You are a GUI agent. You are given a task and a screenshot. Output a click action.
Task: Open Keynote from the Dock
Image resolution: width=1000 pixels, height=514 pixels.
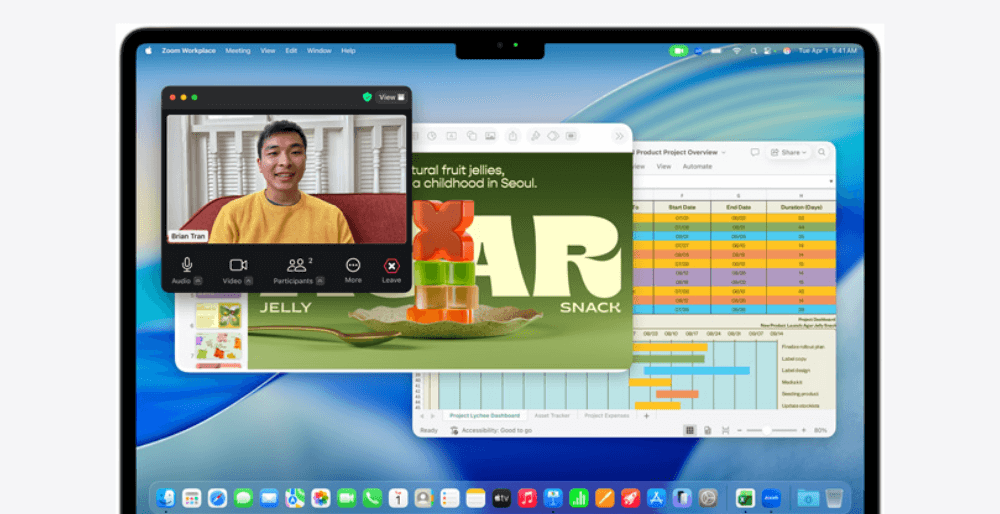click(553, 497)
